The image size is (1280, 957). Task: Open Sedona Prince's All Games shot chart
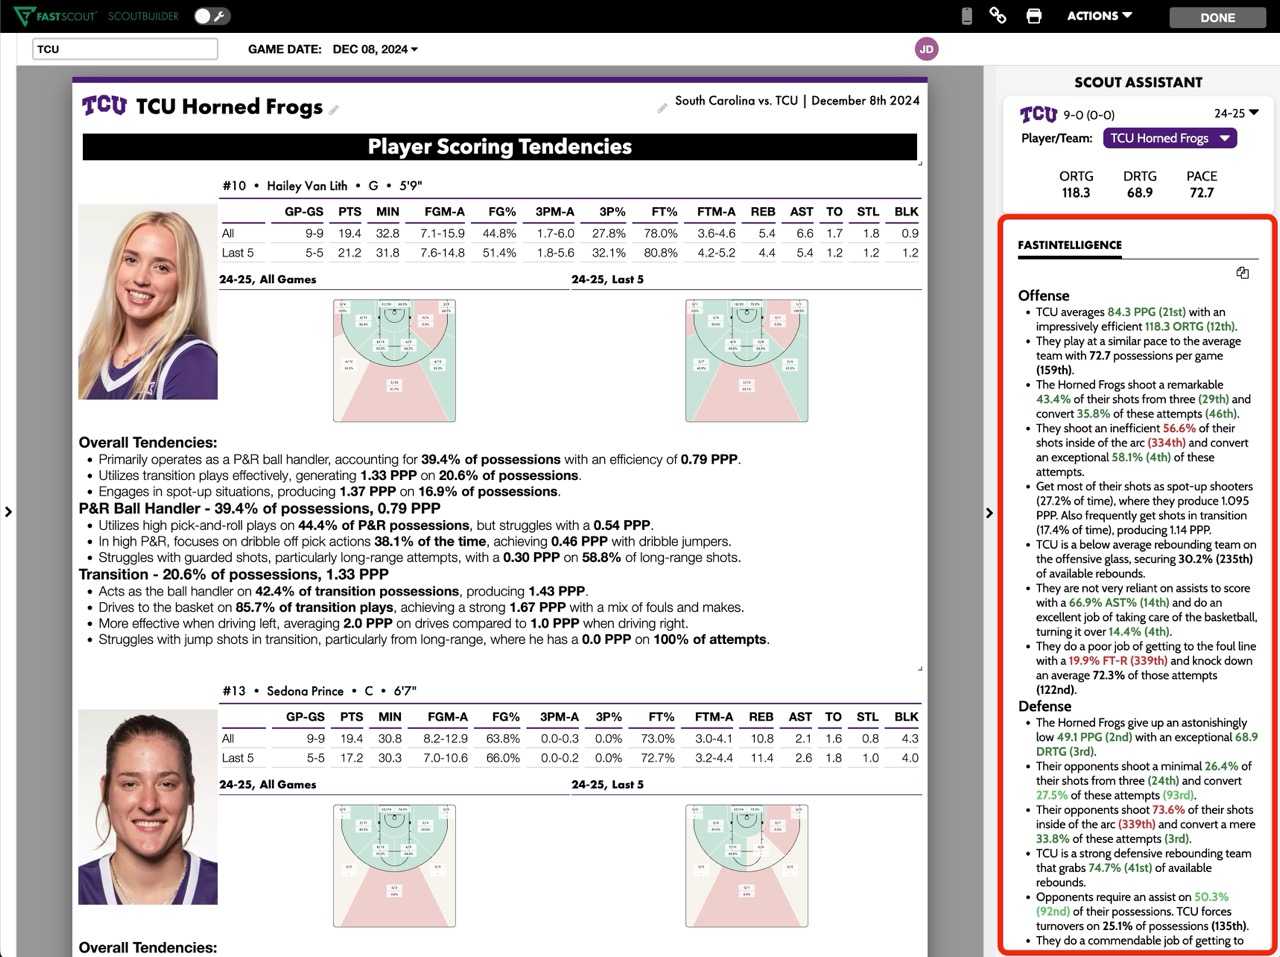(x=394, y=865)
